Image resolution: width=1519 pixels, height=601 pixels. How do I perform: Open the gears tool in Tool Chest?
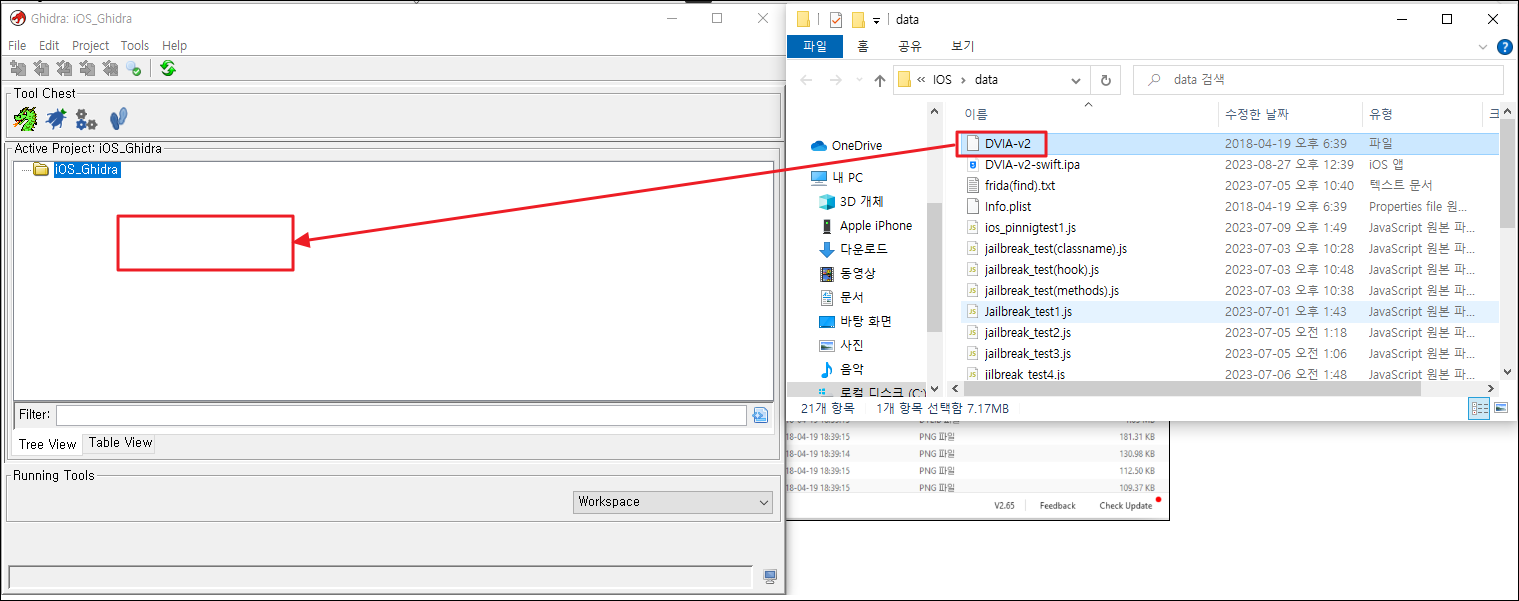pyautogui.click(x=87, y=119)
